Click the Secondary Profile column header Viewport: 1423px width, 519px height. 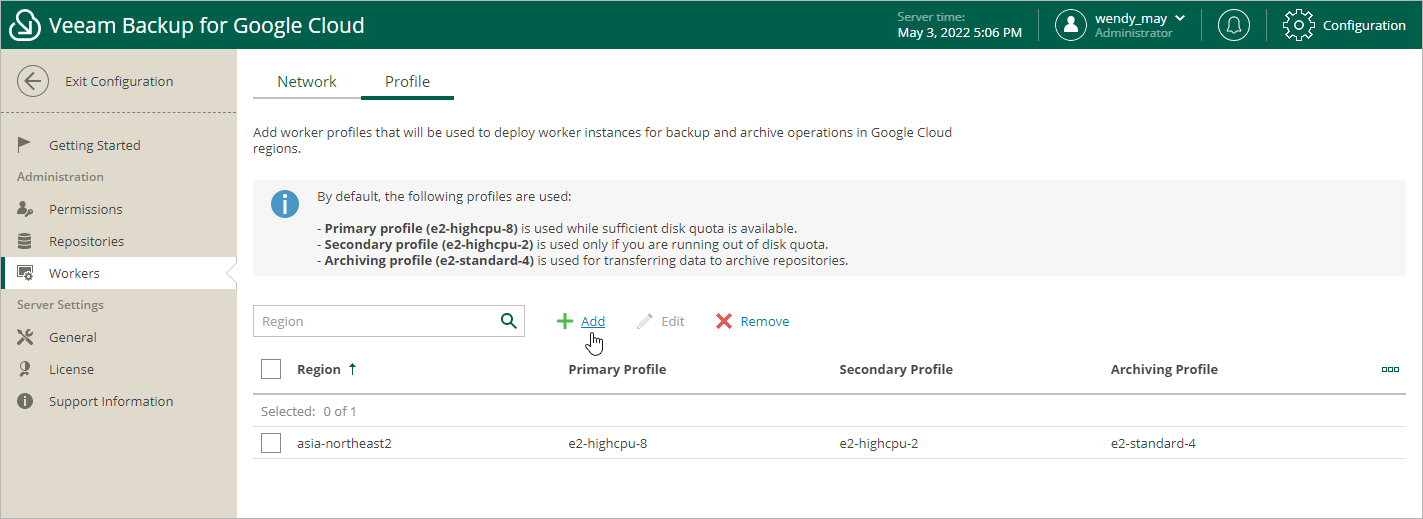(896, 369)
